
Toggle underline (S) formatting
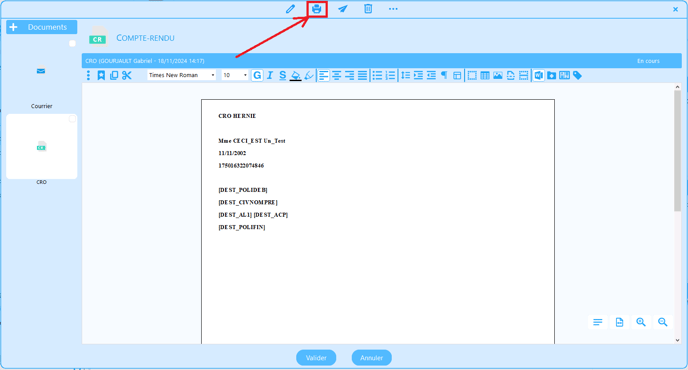pyautogui.click(x=283, y=75)
